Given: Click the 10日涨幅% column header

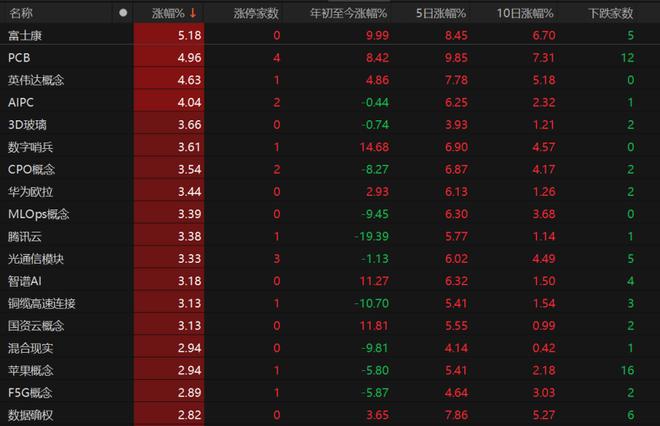Looking at the screenshot, I should point(525,13).
